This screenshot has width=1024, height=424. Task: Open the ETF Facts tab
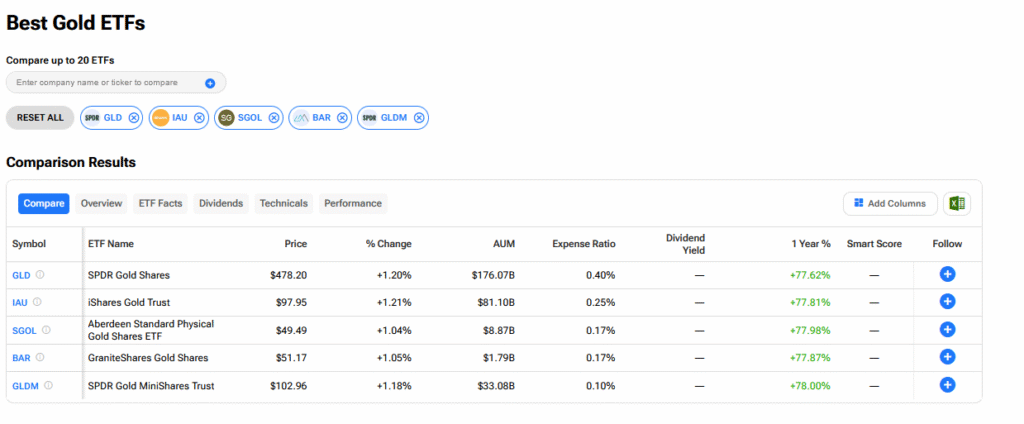(160, 203)
